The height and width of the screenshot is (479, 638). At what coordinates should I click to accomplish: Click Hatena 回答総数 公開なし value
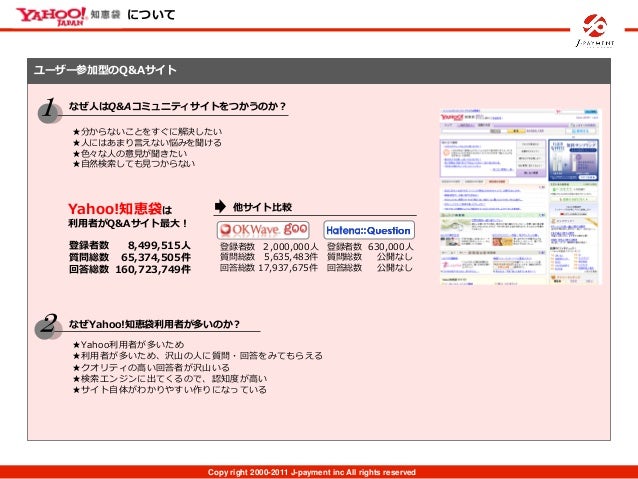pos(394,267)
